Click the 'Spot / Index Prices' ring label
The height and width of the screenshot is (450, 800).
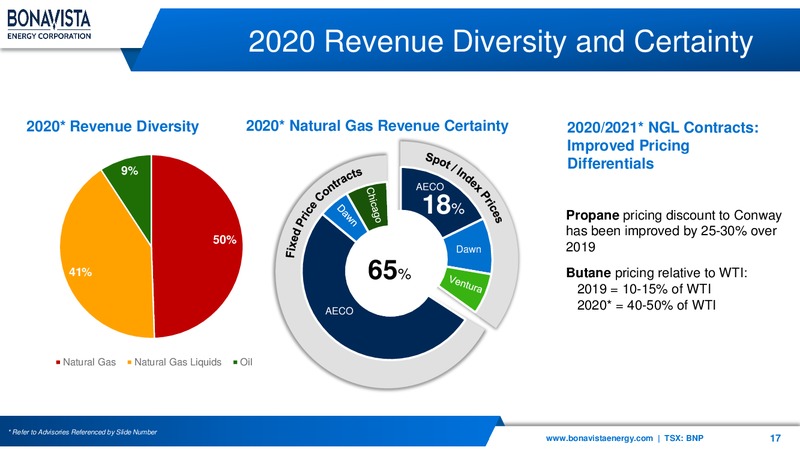click(x=465, y=187)
